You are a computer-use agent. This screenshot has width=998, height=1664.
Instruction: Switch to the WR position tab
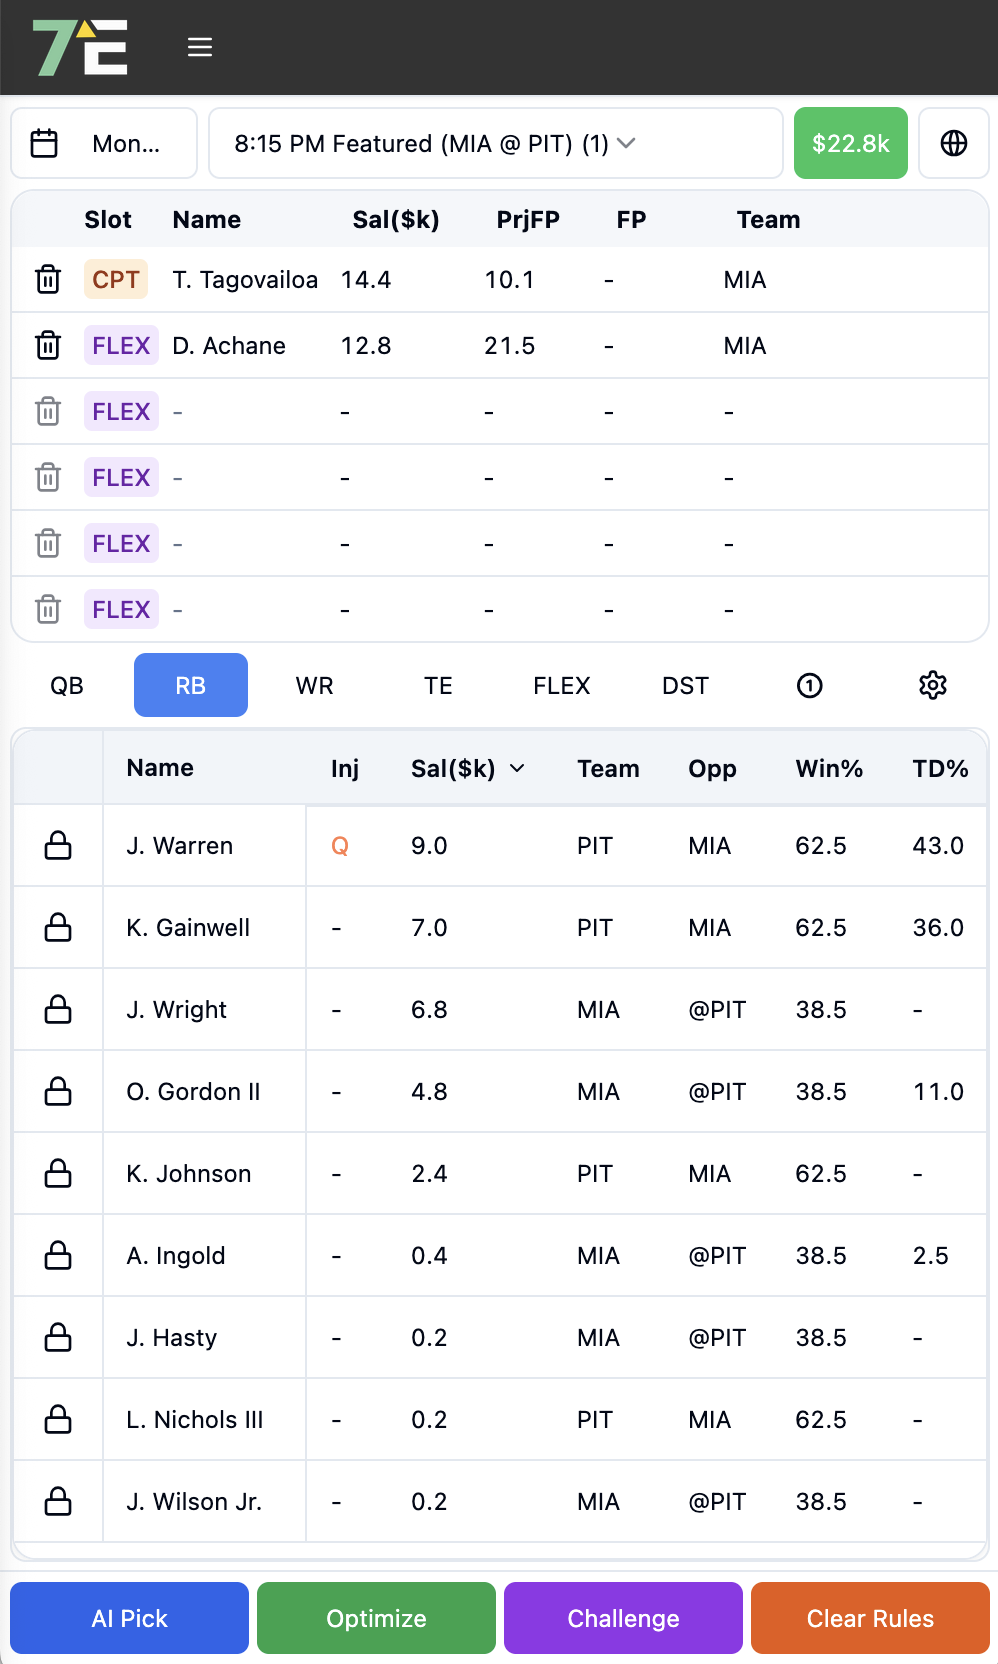pos(314,685)
